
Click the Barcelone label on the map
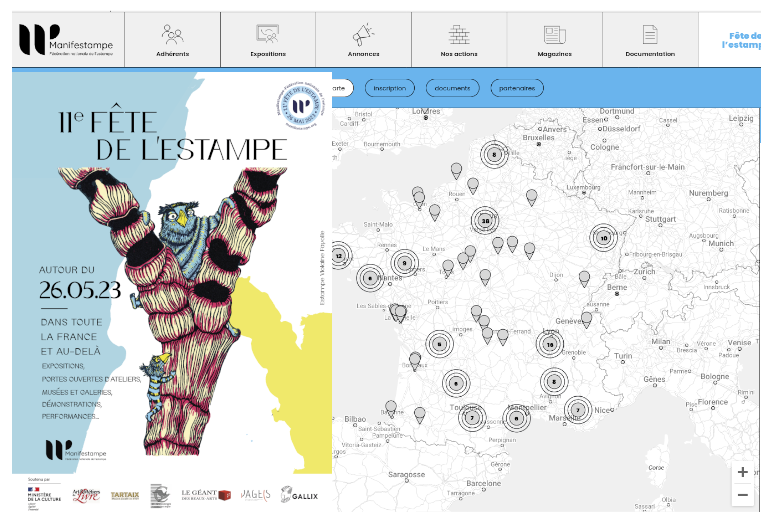coord(483,483)
